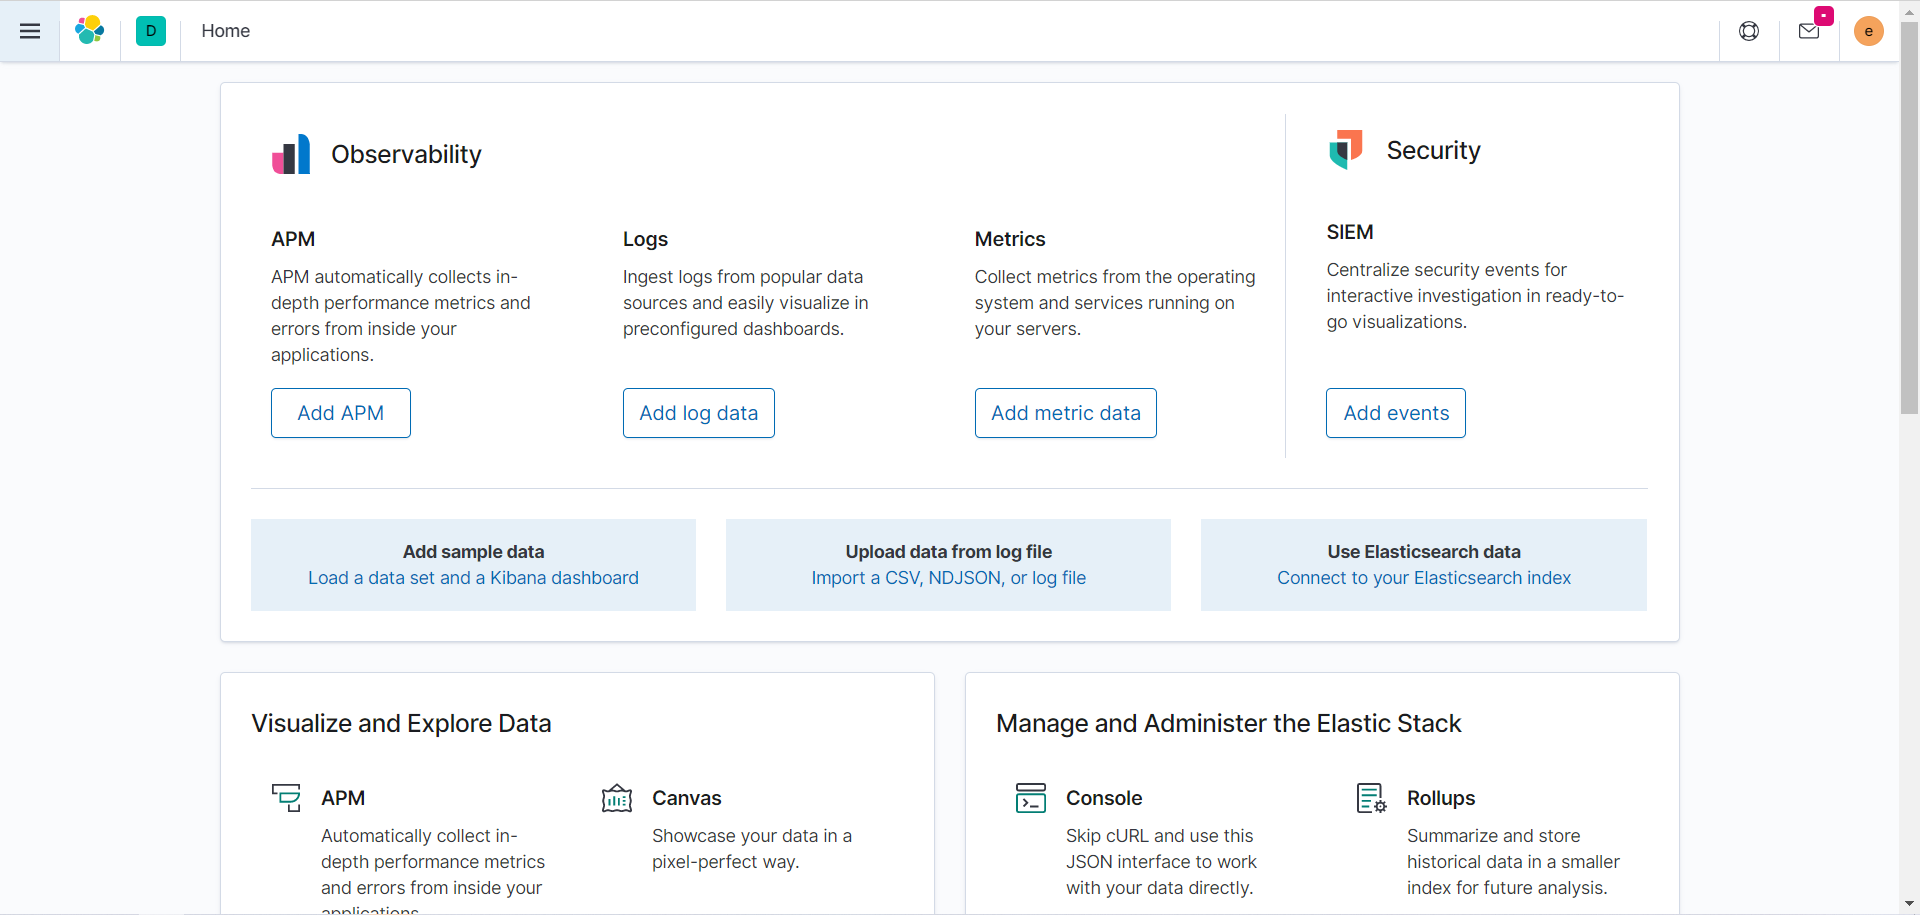Image resolution: width=1920 pixels, height=915 pixels.
Task: Click the 'Add sample data' heading
Action: point(473,552)
